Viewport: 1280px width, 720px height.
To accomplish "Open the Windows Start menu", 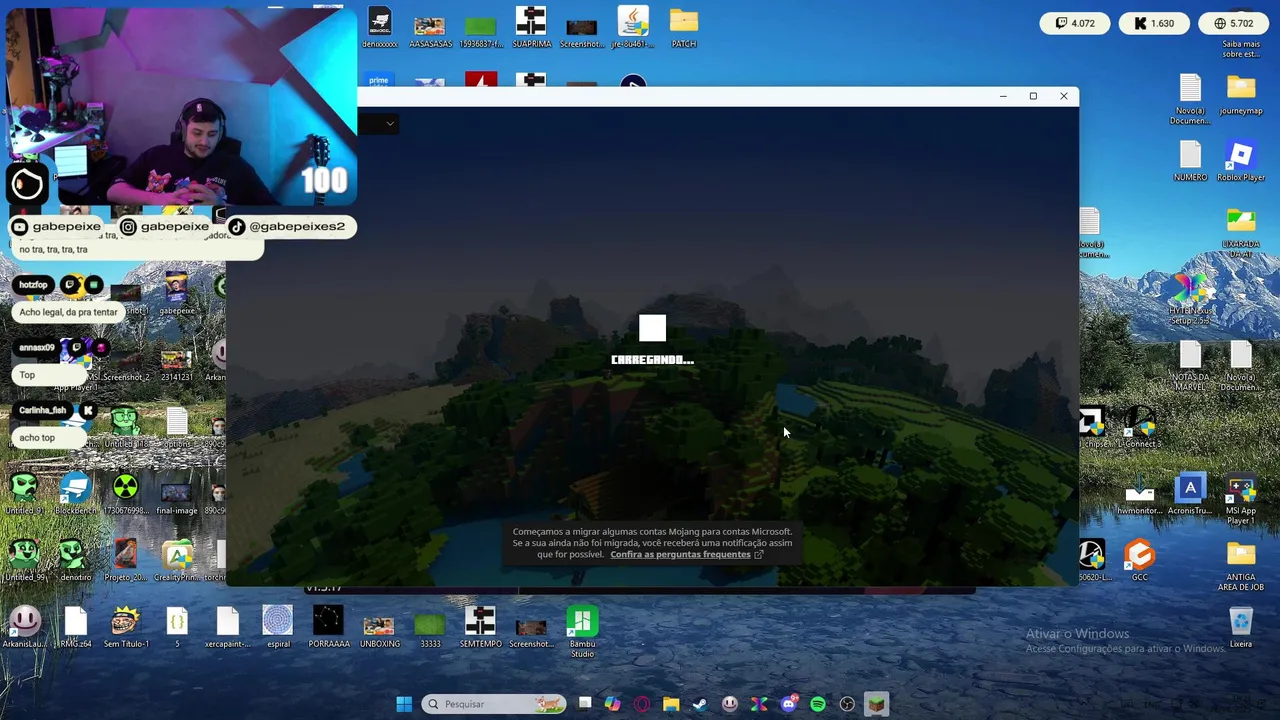I will click(x=404, y=704).
